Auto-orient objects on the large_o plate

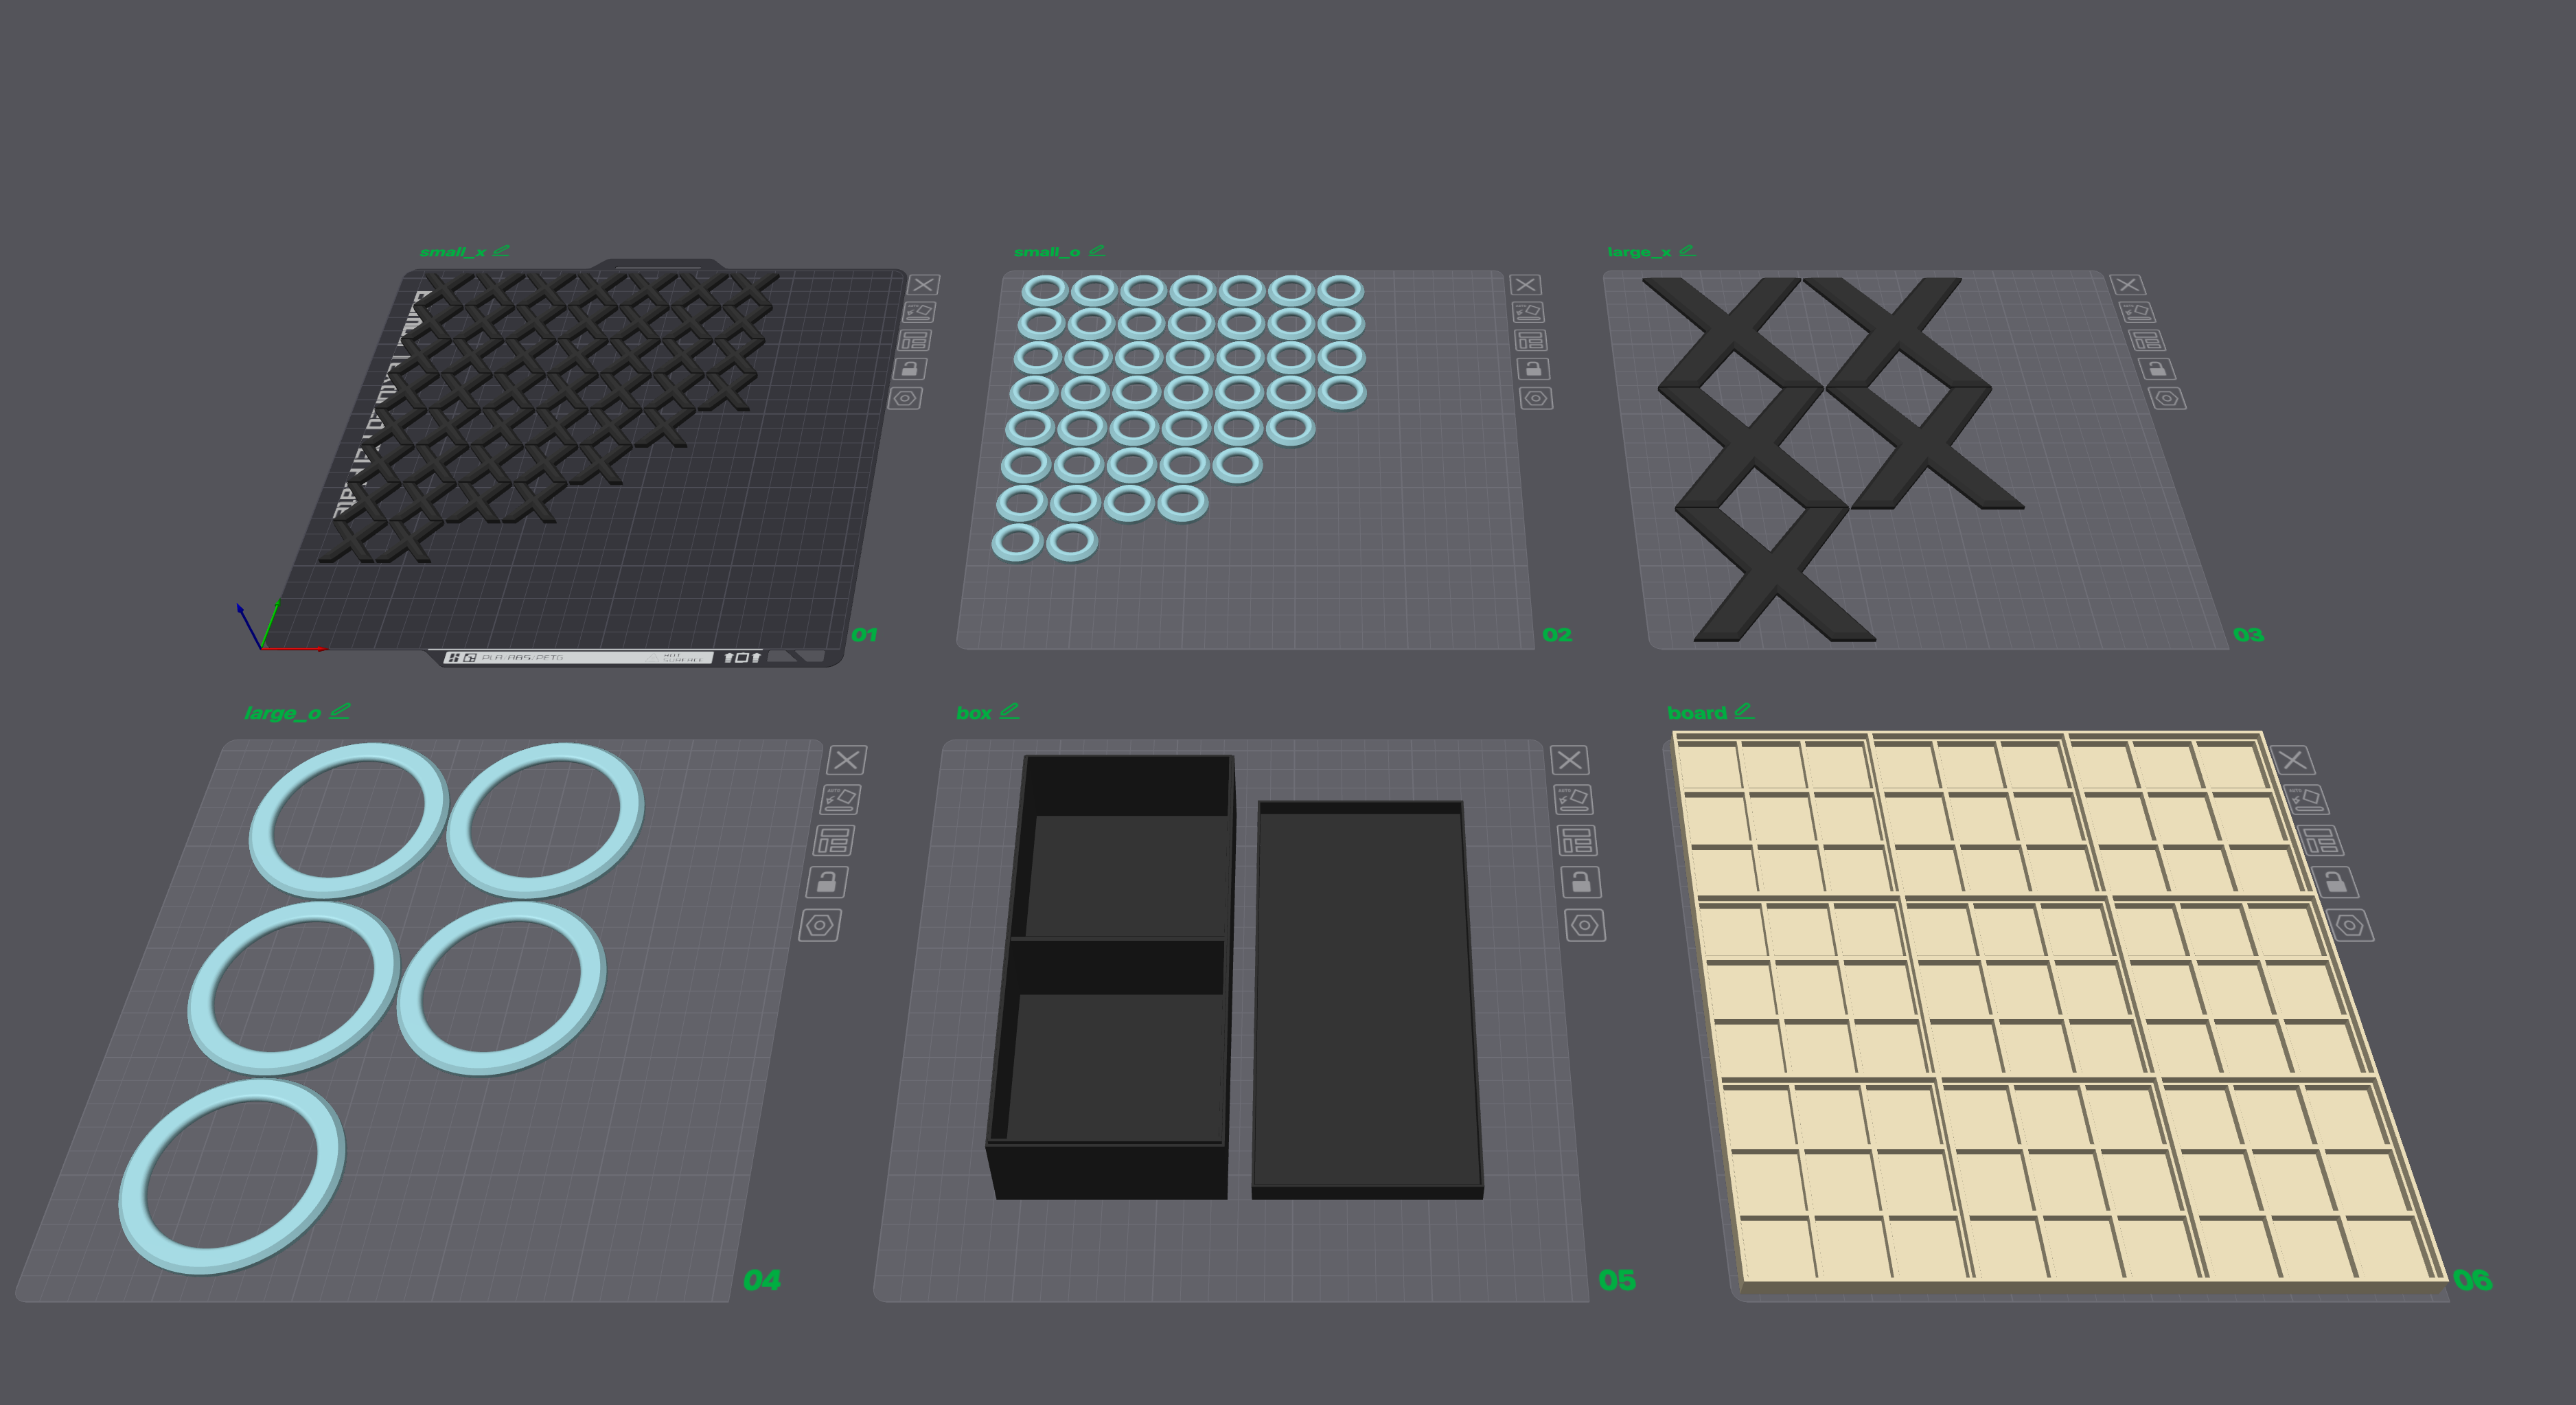coord(840,799)
